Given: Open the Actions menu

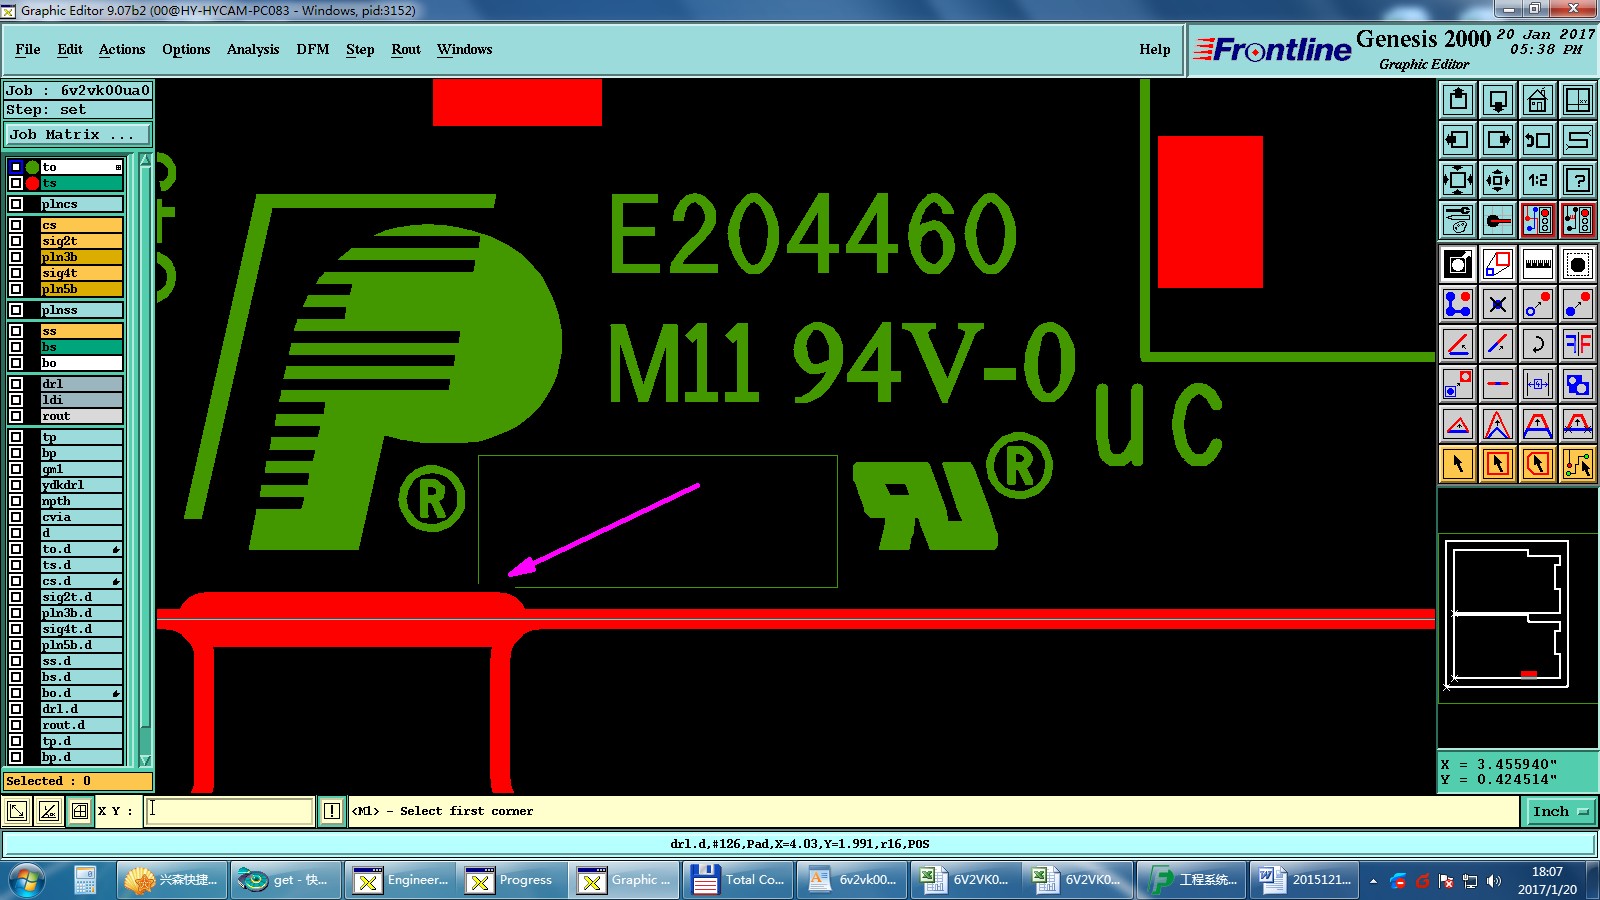Looking at the screenshot, I should pos(122,49).
